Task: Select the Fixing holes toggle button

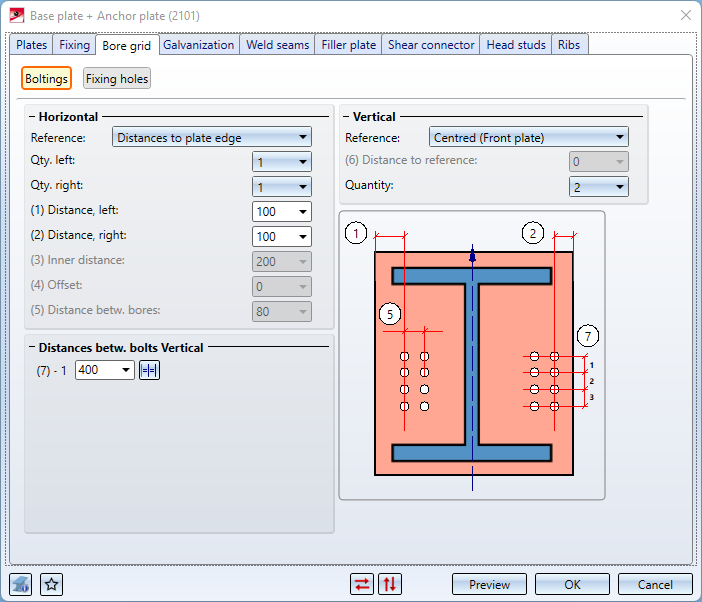Action: [x=117, y=79]
